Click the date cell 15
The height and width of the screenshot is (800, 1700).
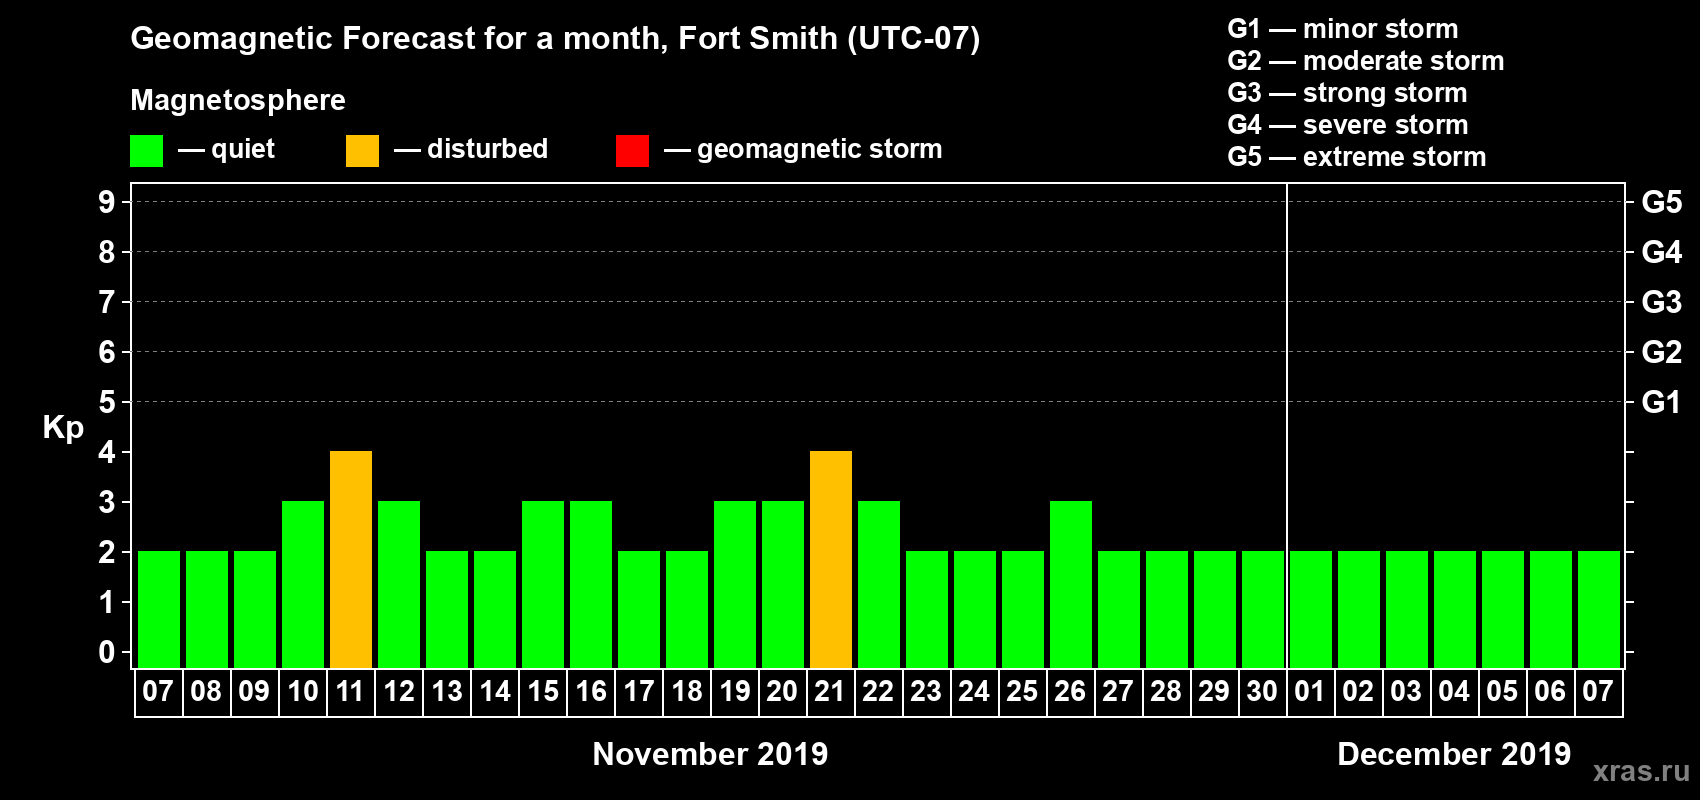point(543,692)
